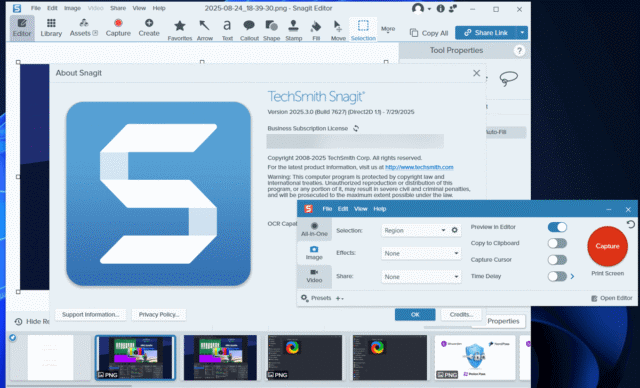The height and width of the screenshot is (388, 640).
Task: Click the Share Link button
Action: point(486,33)
